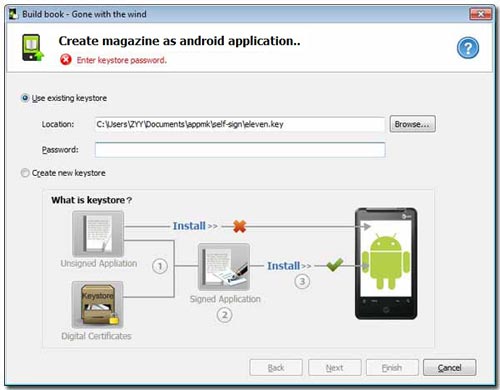Click the red error icon beside keystore message
The image size is (500, 390).
point(66,60)
